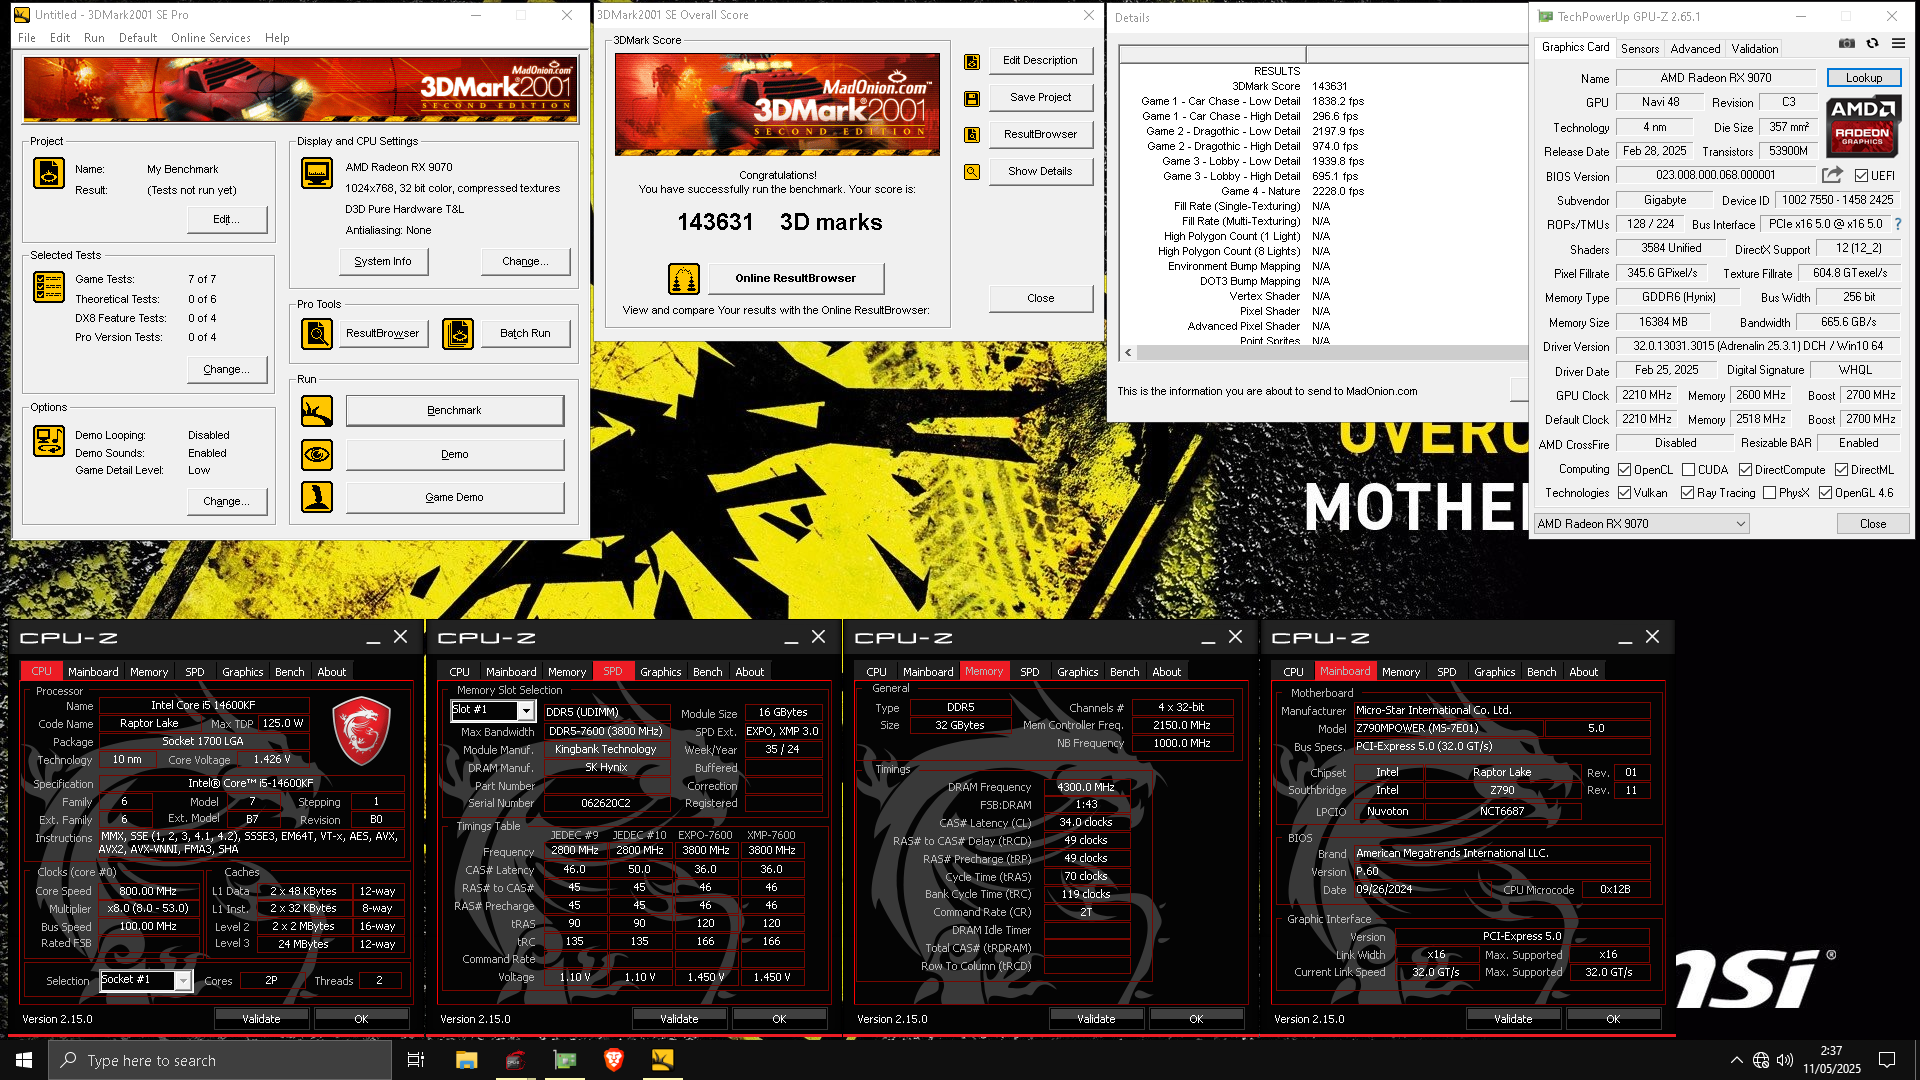Screen dimensions: 1920x1080
Task: Click the 3DMark2001 taskbar icon
Action: 662,1060
